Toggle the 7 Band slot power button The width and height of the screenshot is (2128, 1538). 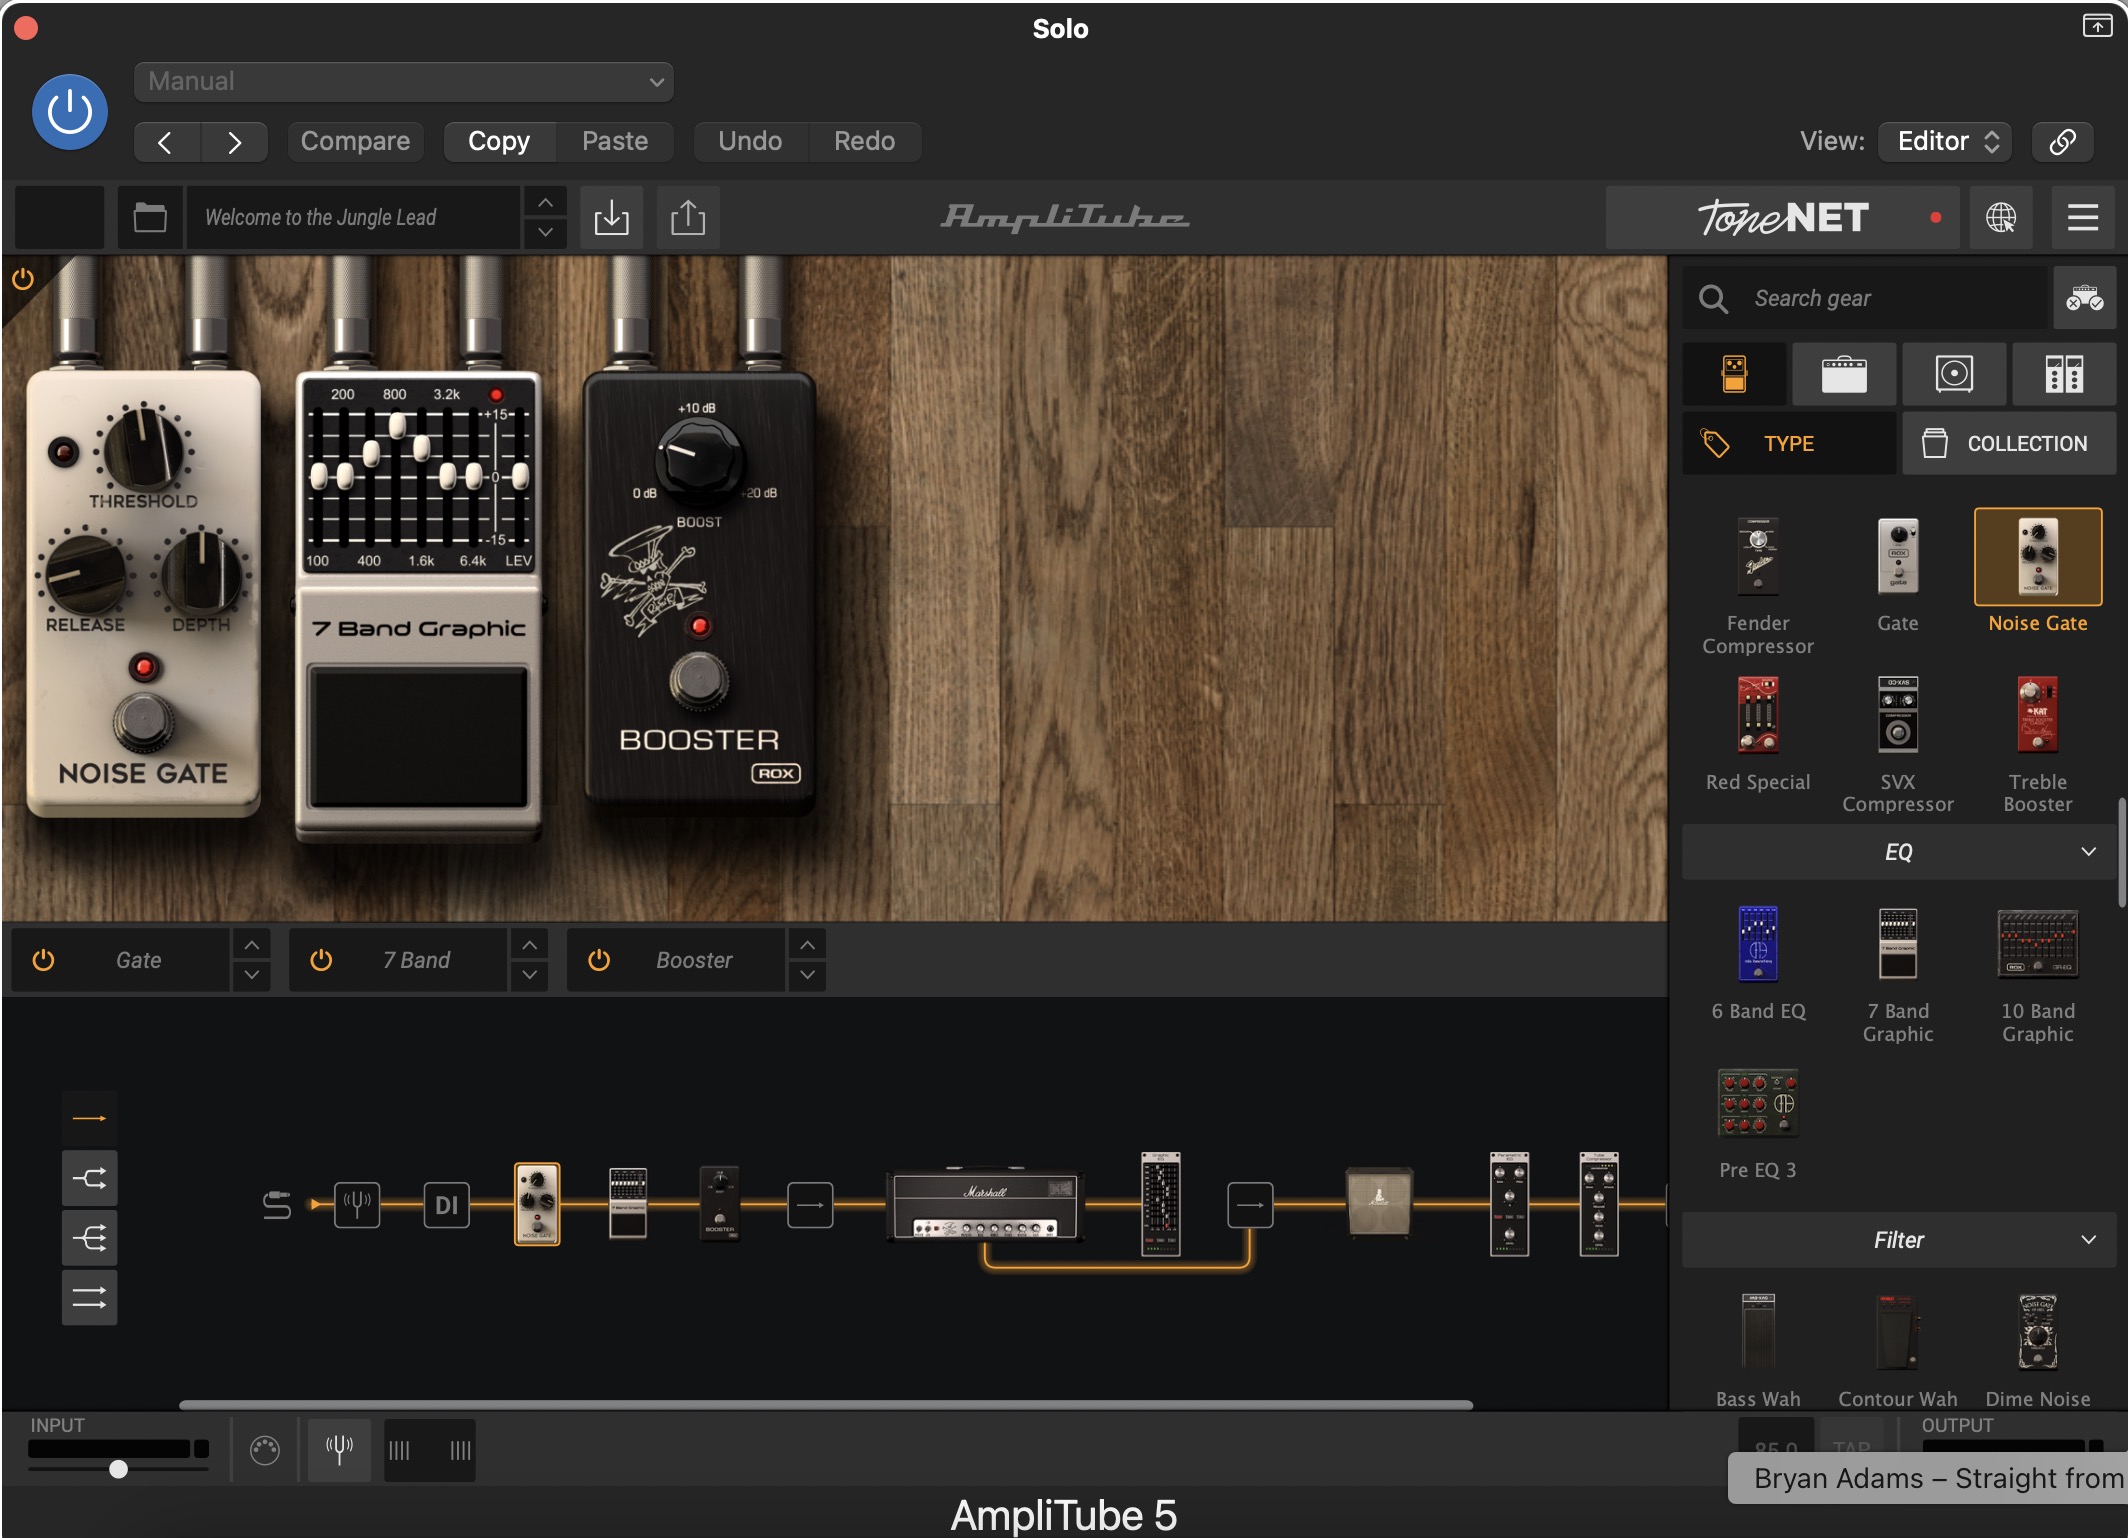[x=321, y=960]
